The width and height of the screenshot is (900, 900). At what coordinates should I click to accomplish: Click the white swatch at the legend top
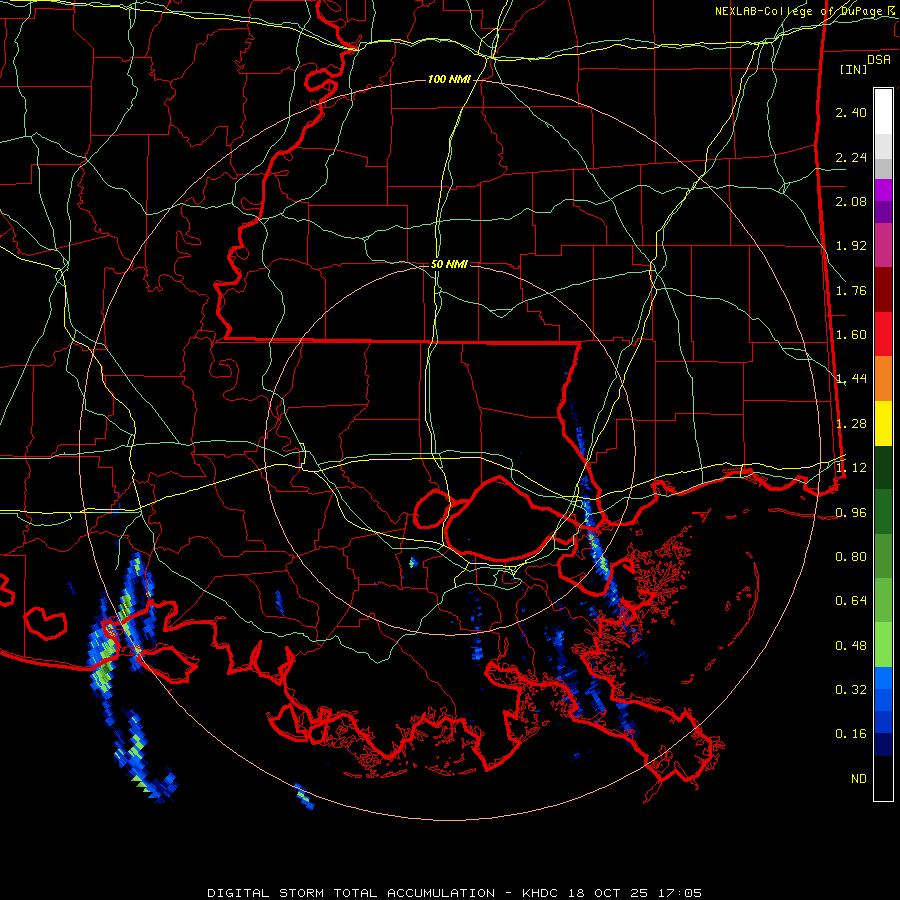pos(883,111)
